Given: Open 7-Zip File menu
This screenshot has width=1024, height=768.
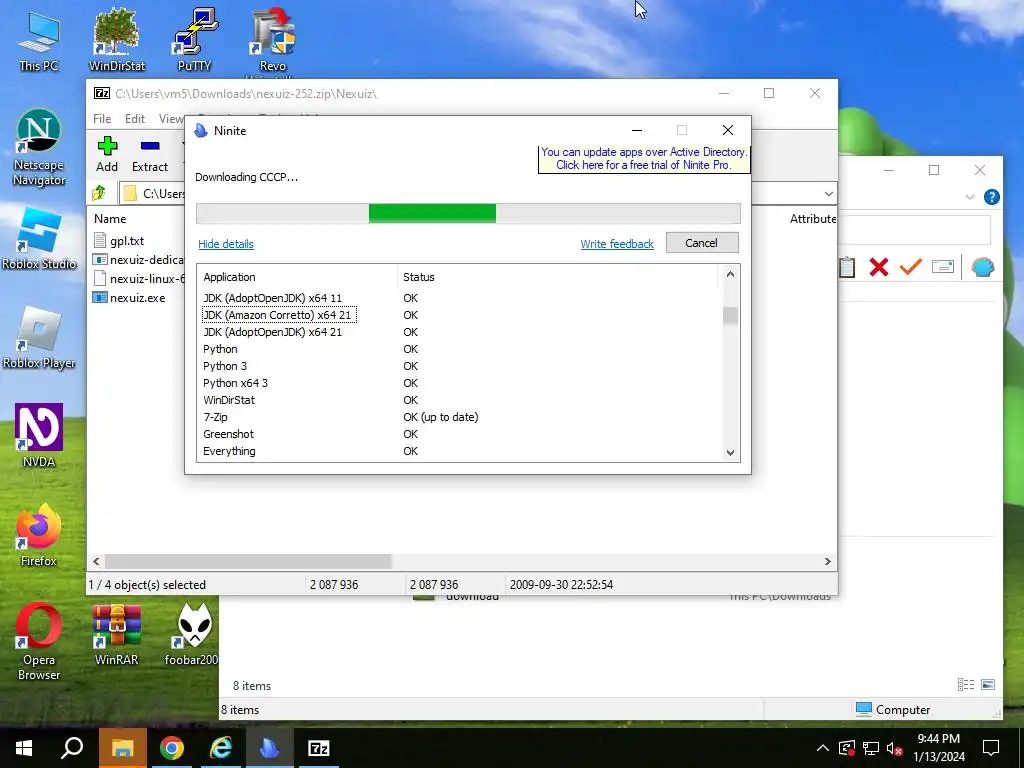Looking at the screenshot, I should click(x=102, y=119).
